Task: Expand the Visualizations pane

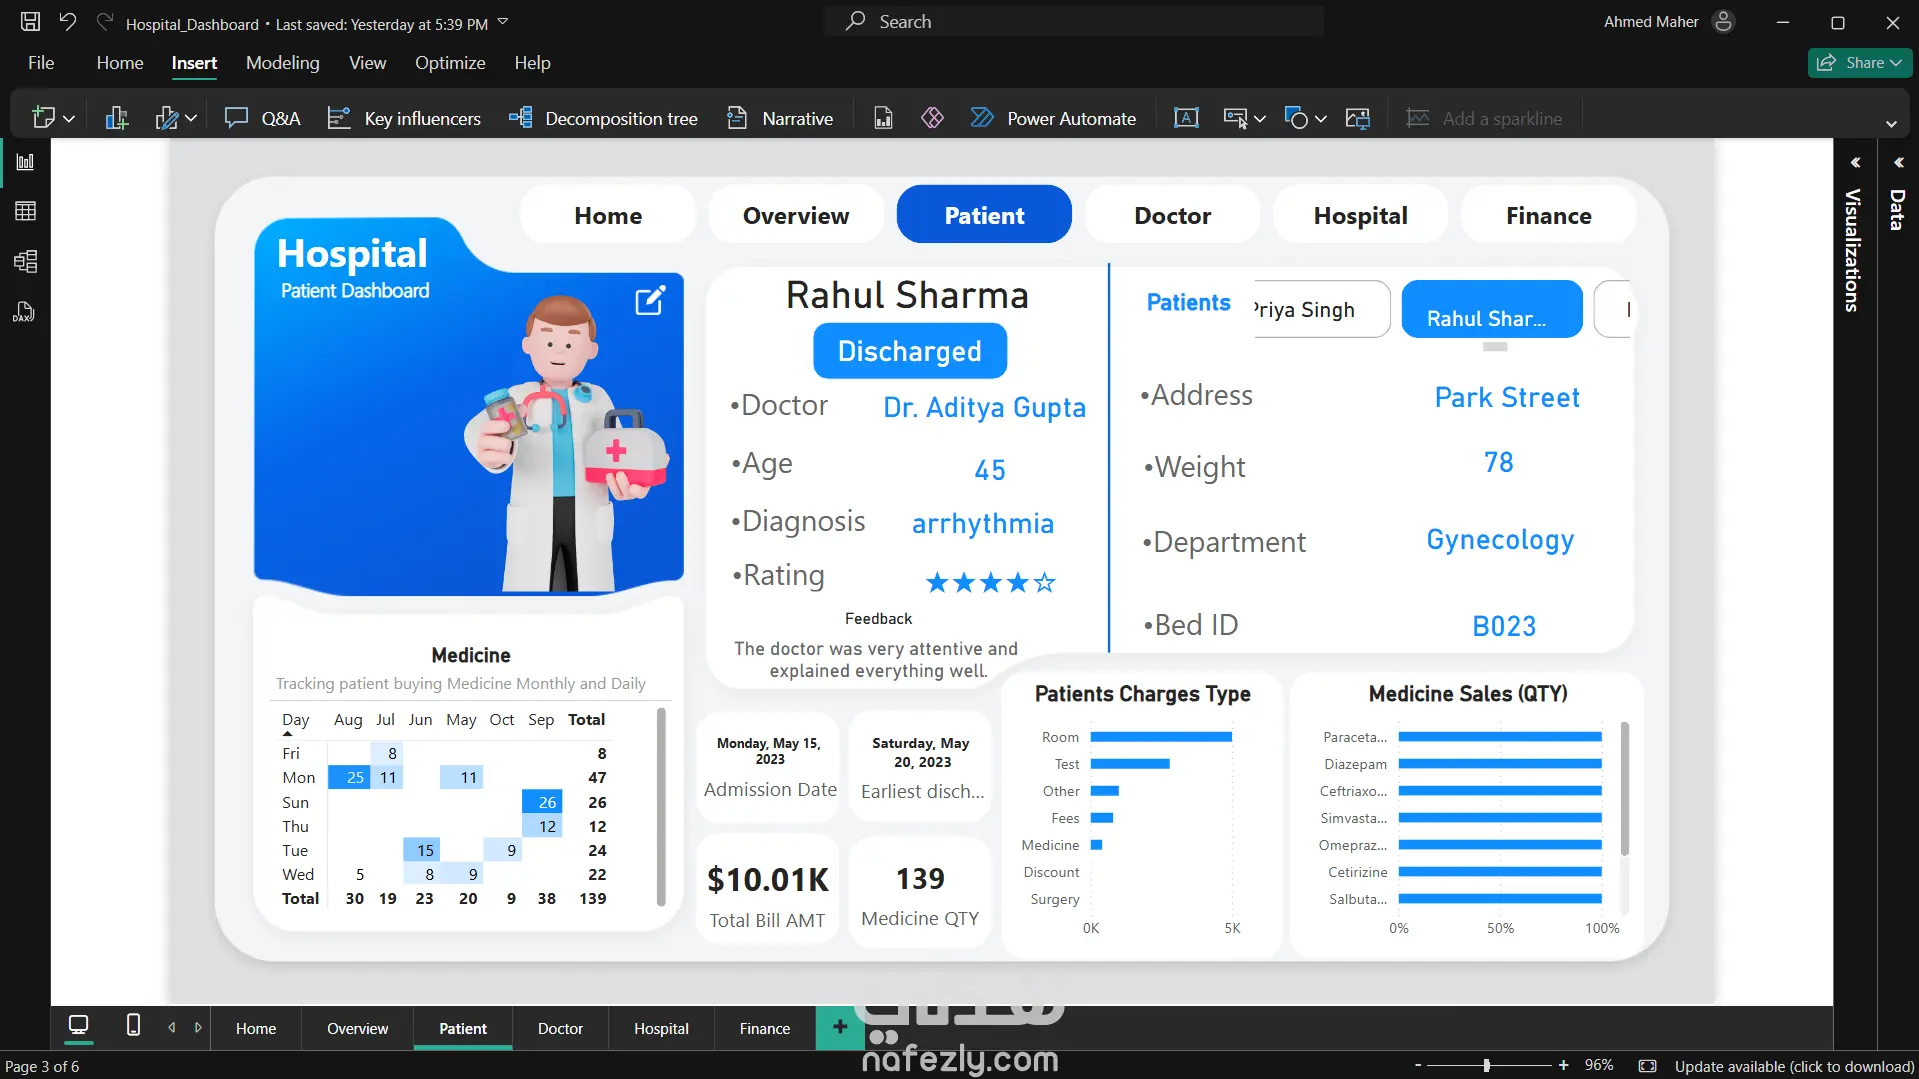Action: tap(1855, 162)
